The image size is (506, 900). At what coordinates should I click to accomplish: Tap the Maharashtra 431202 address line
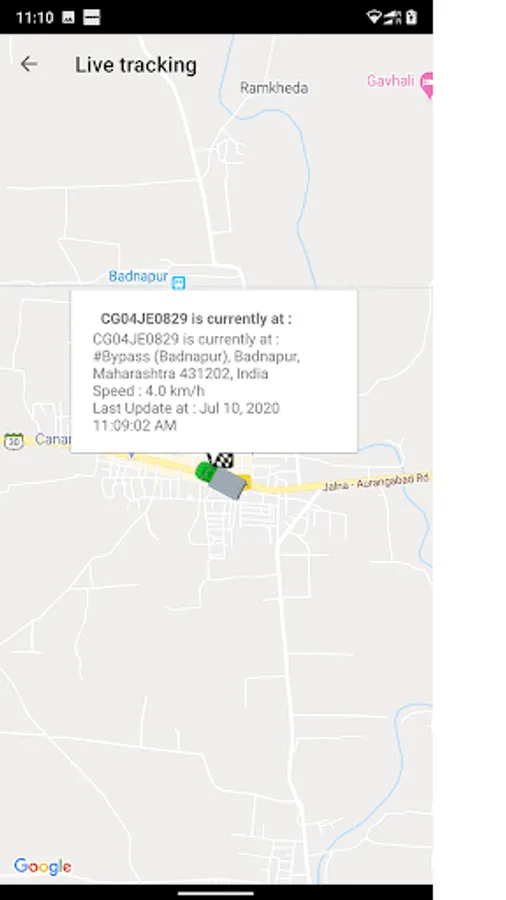[x=180, y=374]
